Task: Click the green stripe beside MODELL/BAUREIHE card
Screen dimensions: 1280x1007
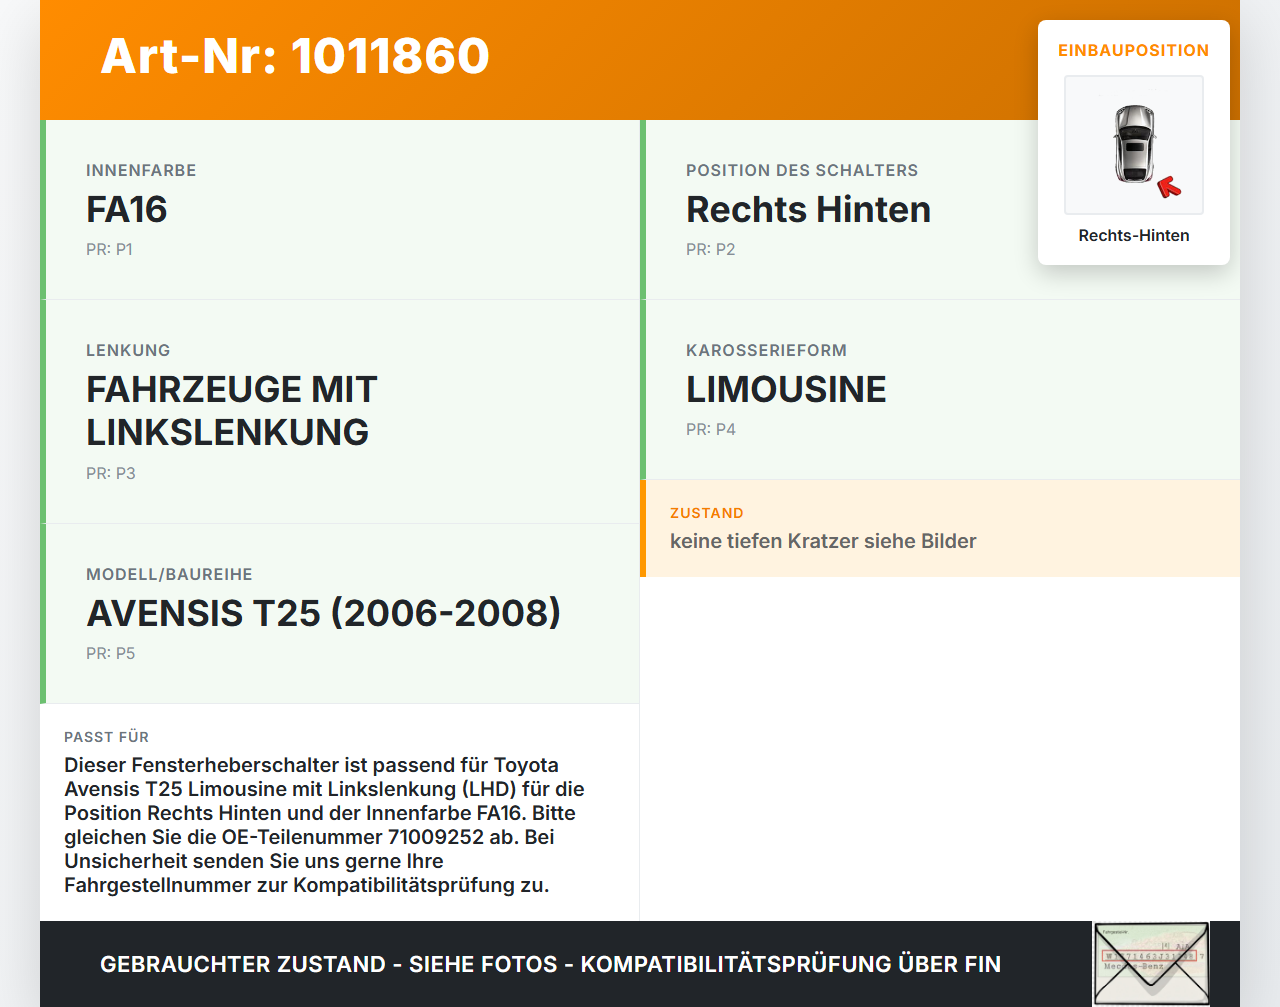Action: point(42,612)
